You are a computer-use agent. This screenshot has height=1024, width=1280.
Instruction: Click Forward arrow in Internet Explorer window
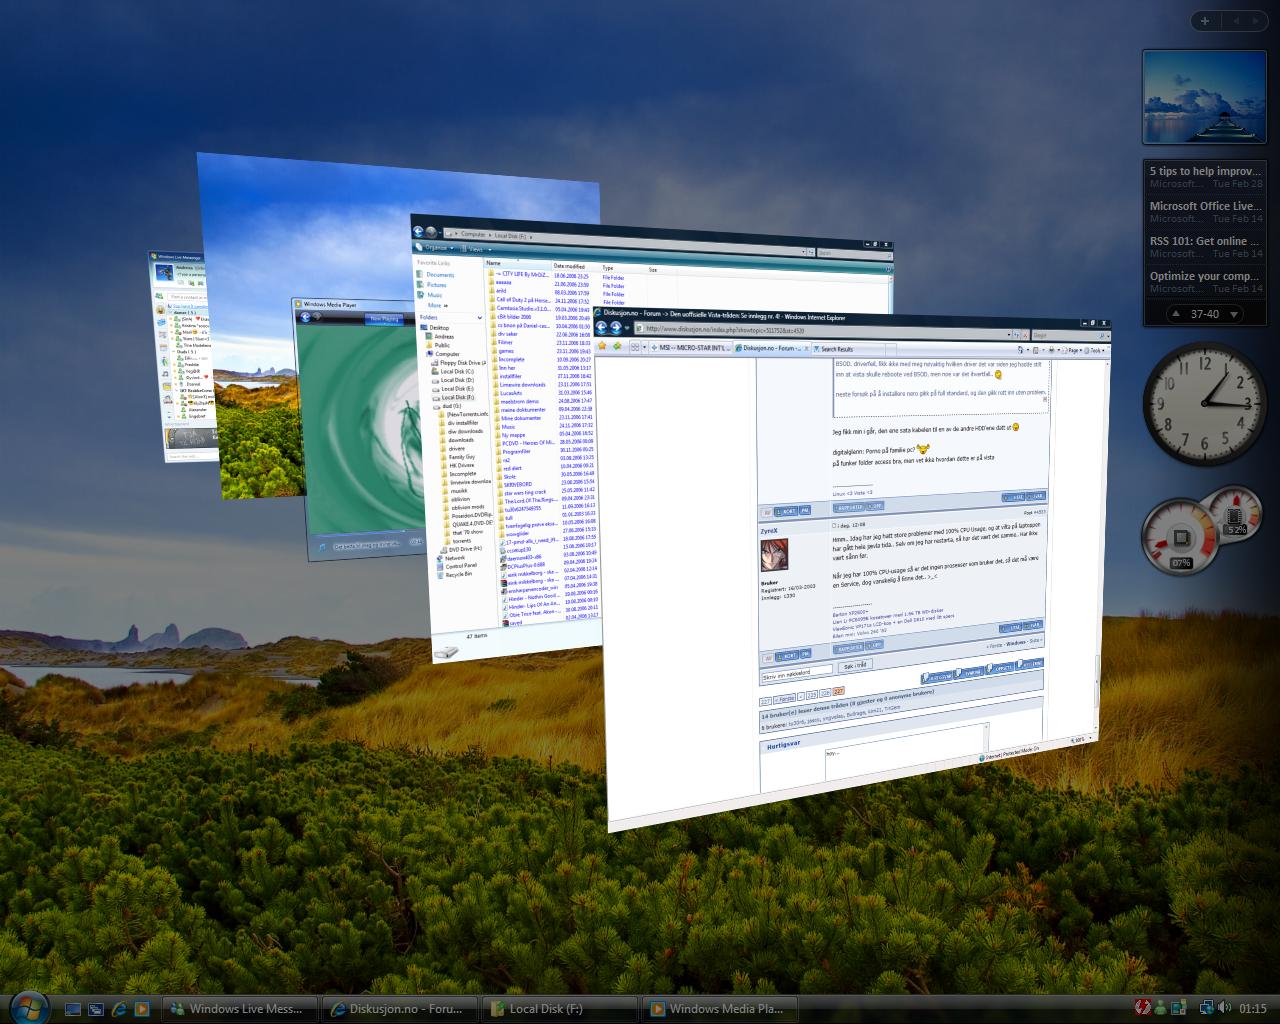pos(615,327)
